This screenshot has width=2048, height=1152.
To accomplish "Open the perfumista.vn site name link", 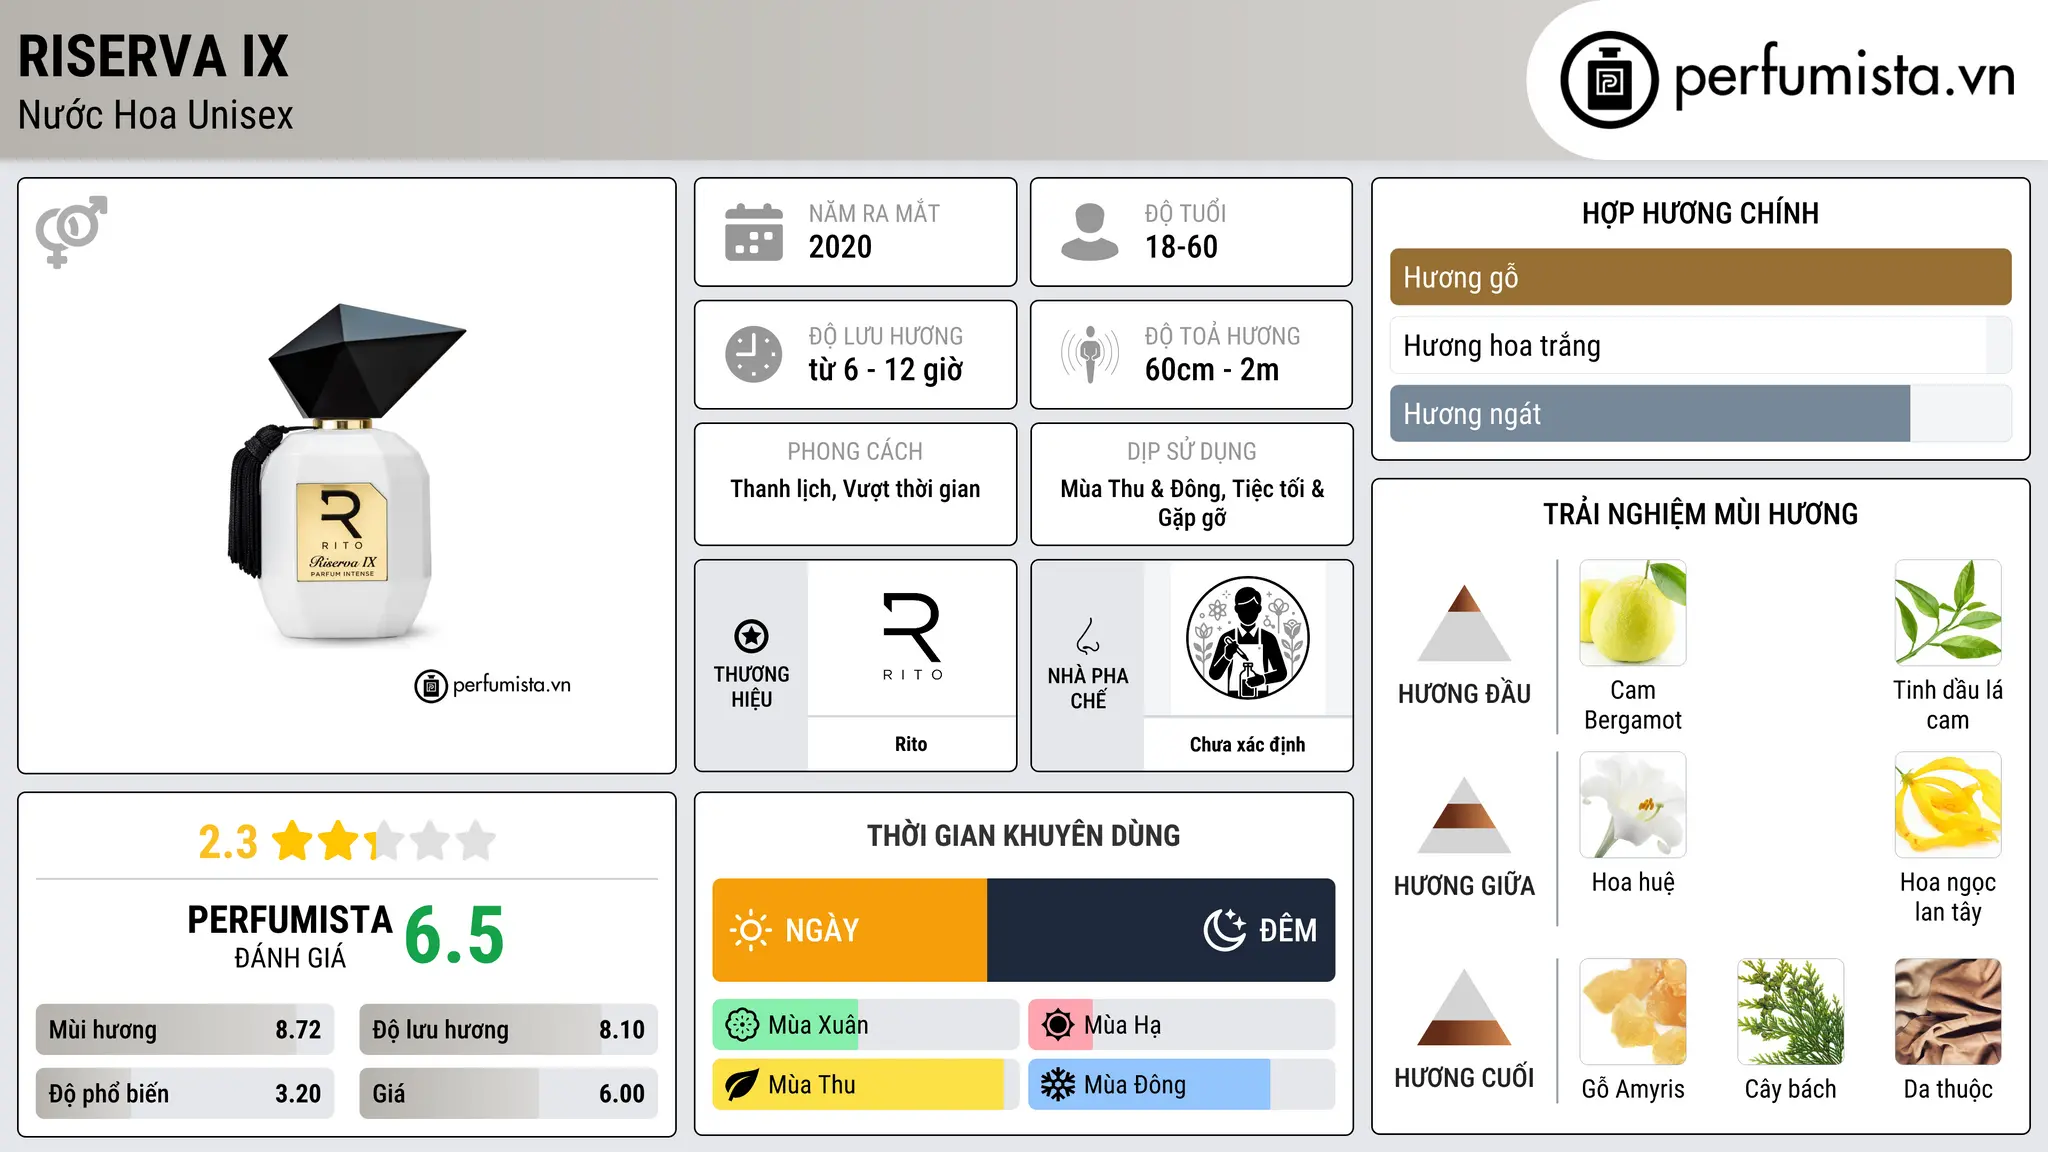I will pos(1844,77).
